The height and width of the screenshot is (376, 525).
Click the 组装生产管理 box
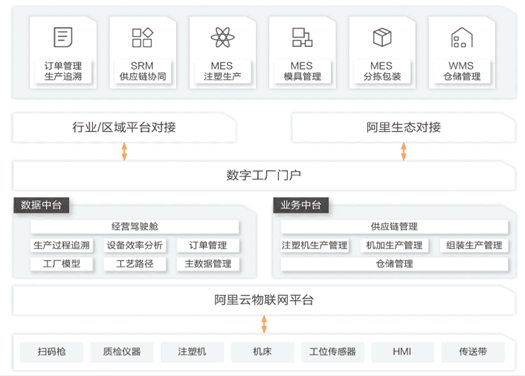pos(474,245)
